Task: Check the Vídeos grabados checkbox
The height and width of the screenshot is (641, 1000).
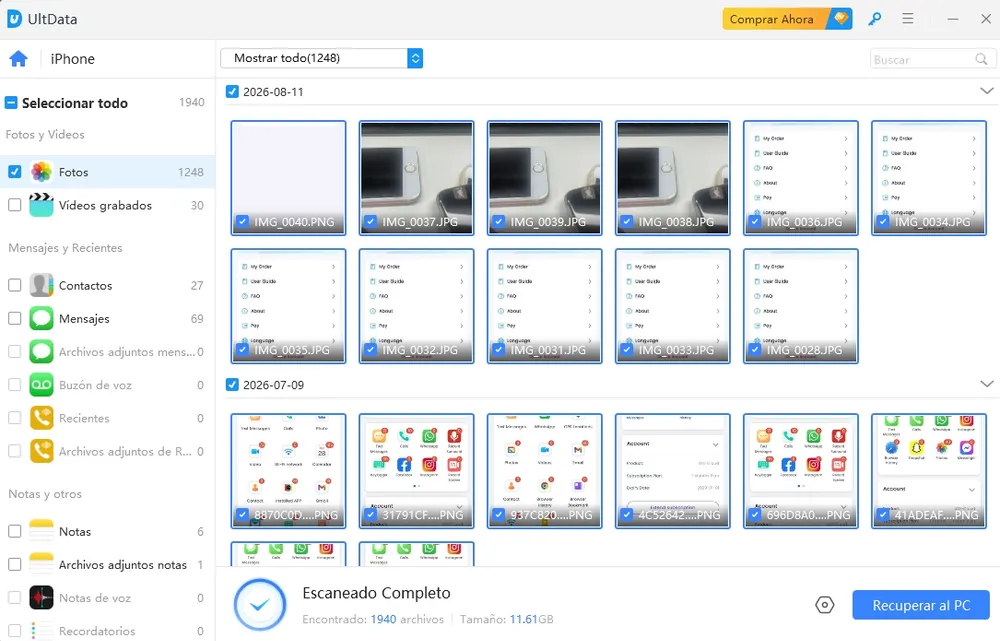Action: click(15, 205)
